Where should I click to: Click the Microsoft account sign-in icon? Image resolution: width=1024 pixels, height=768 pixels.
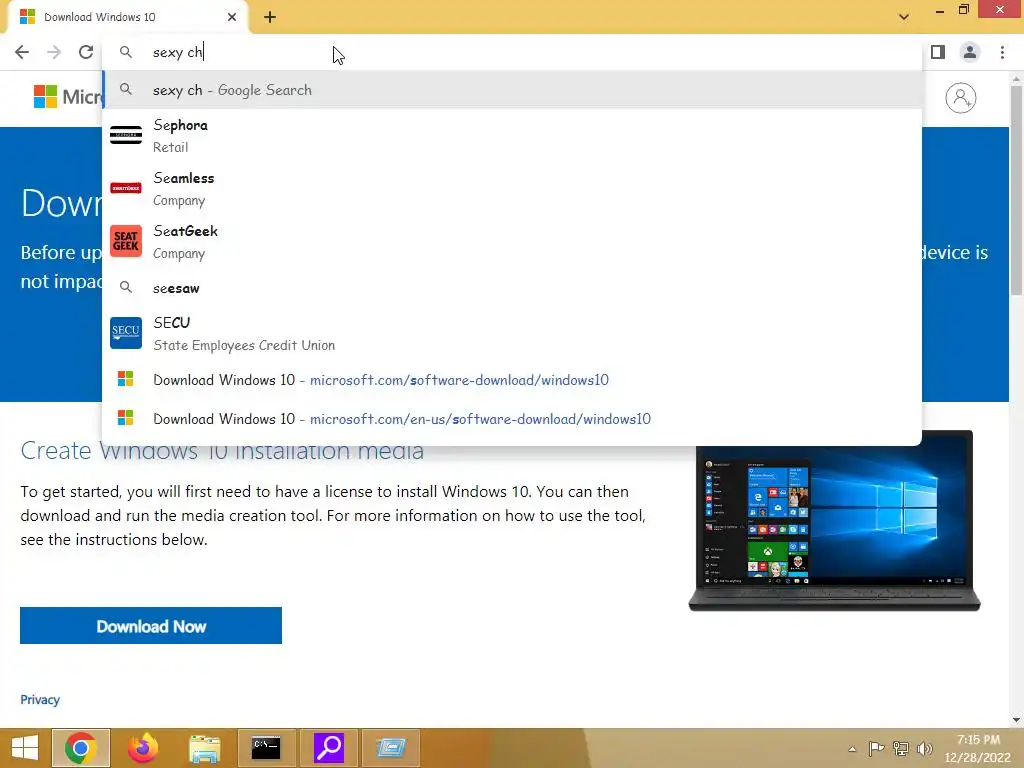[x=961, y=98]
